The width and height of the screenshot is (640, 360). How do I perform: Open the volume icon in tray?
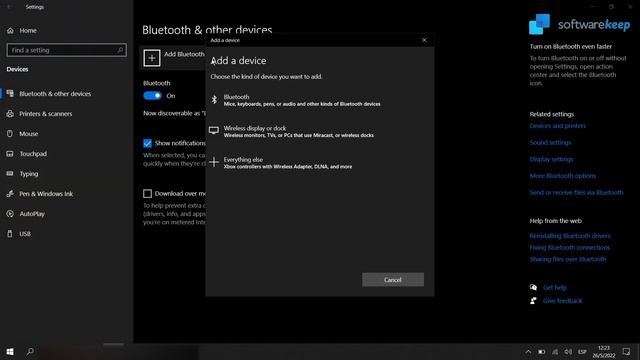568,352
